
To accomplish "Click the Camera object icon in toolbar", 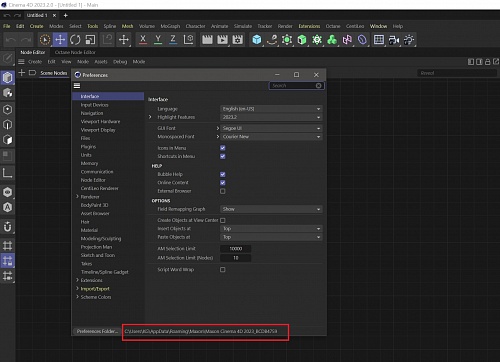I will pos(394,40).
